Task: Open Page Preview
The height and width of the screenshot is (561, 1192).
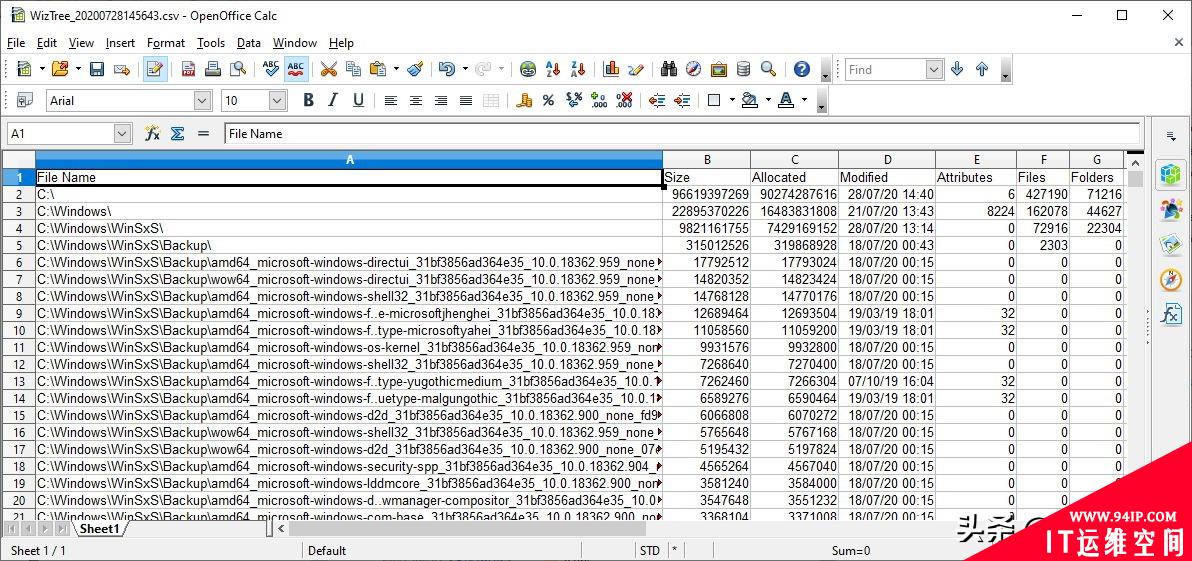Action: (238, 69)
